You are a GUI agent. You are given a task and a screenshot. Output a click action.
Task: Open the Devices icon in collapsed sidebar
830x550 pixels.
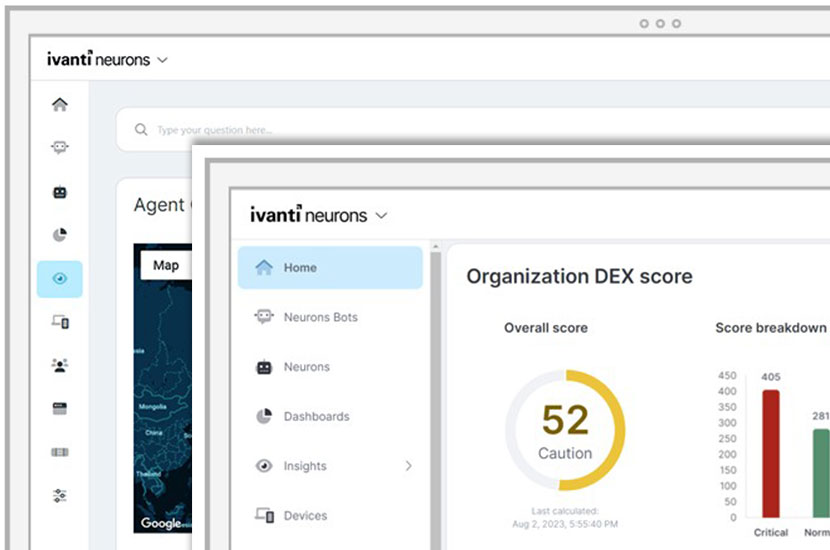(x=60, y=322)
